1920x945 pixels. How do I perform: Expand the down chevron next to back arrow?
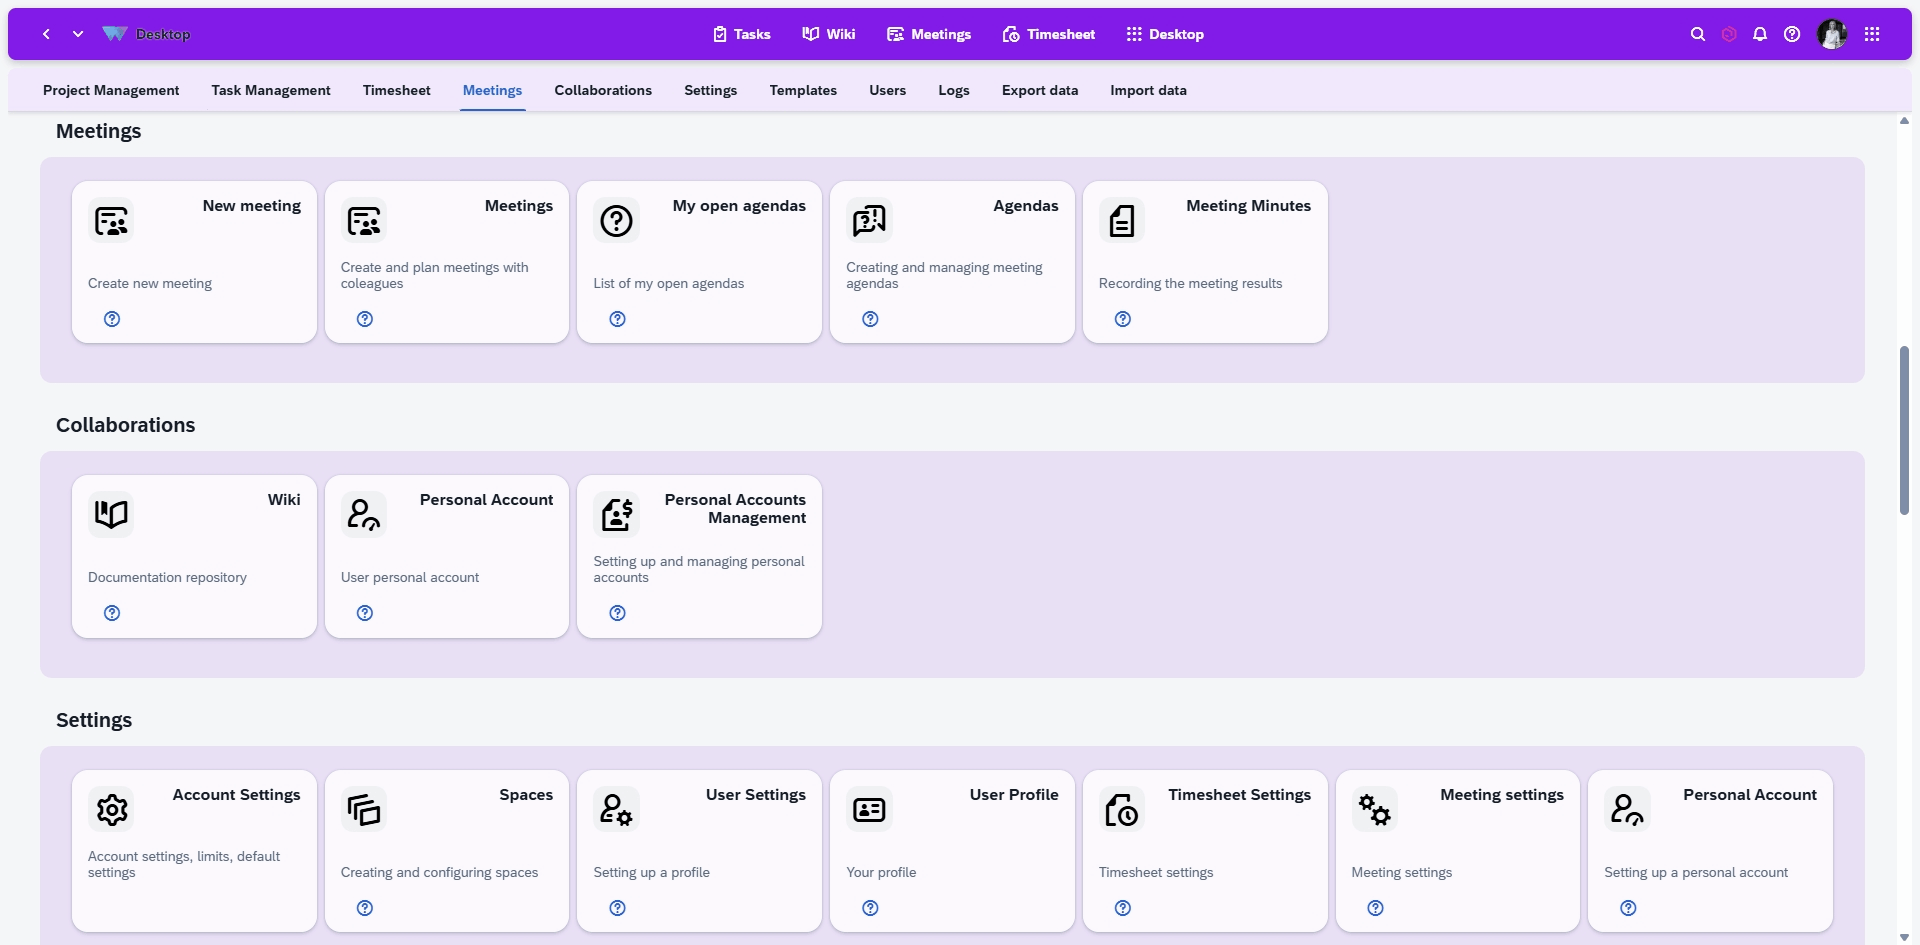(x=78, y=34)
